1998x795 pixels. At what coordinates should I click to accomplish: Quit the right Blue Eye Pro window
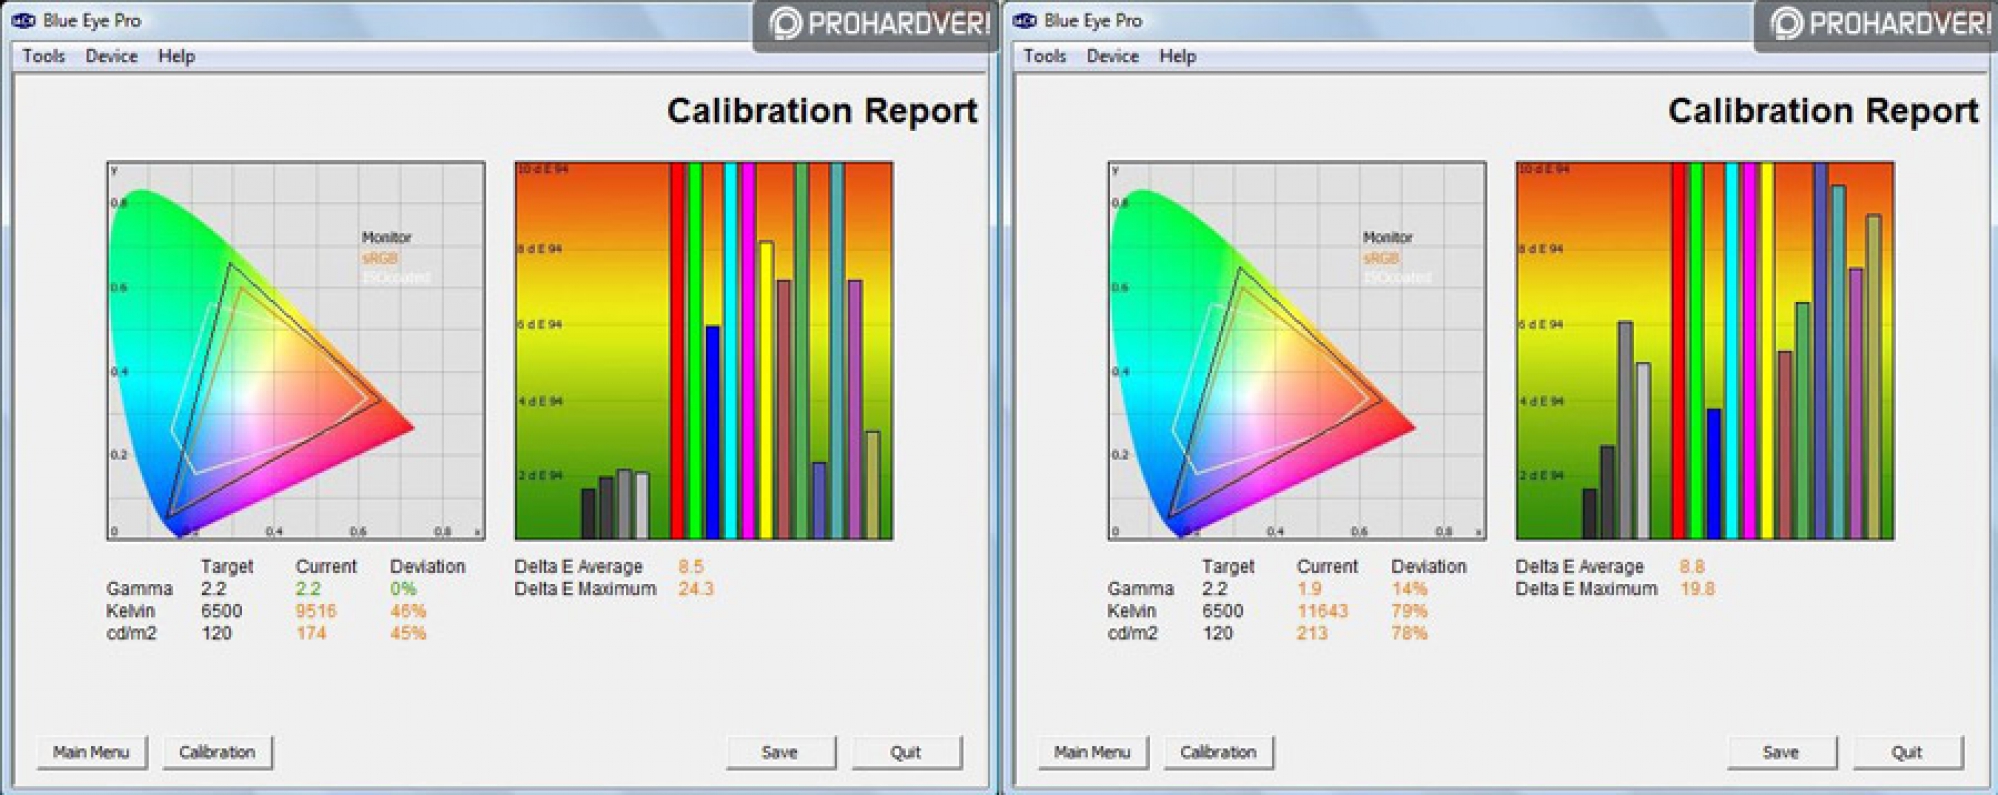pos(1907,752)
